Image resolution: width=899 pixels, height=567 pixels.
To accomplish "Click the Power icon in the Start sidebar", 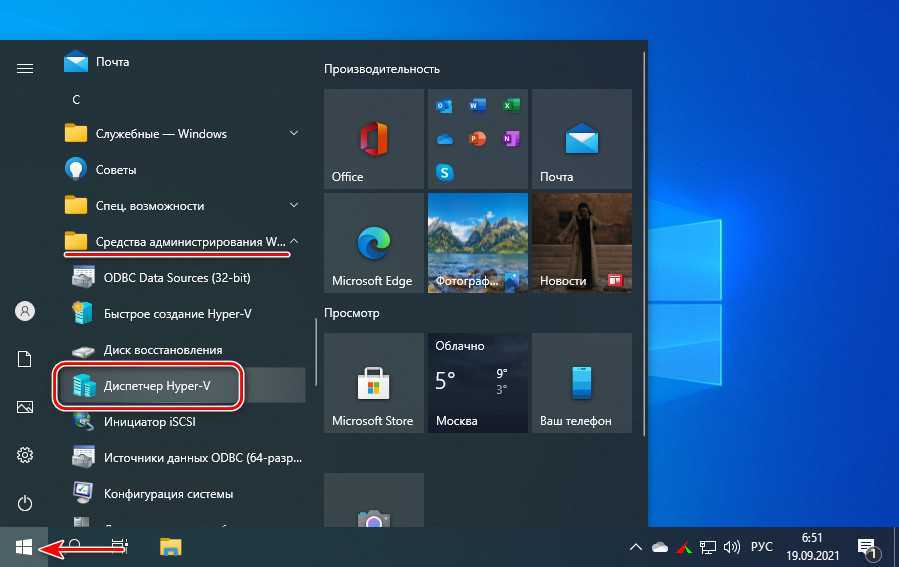I will 25,503.
